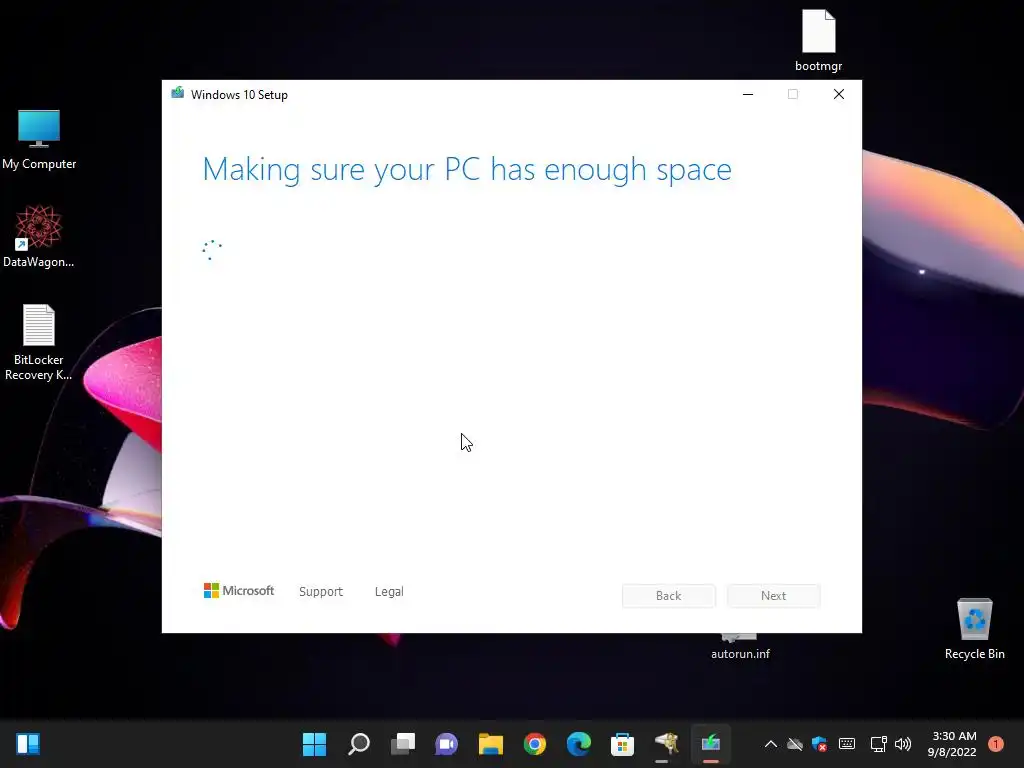Switch to Windows 10 Setup taskbar icon
1024x768 pixels.
[x=711, y=744]
